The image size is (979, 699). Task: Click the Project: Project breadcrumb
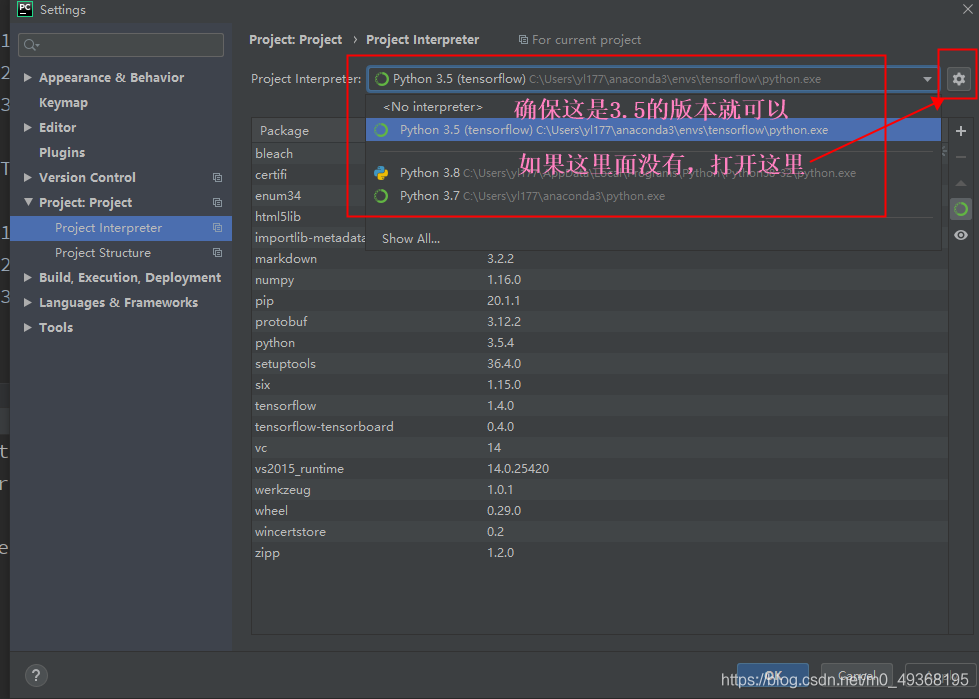[x=295, y=40]
